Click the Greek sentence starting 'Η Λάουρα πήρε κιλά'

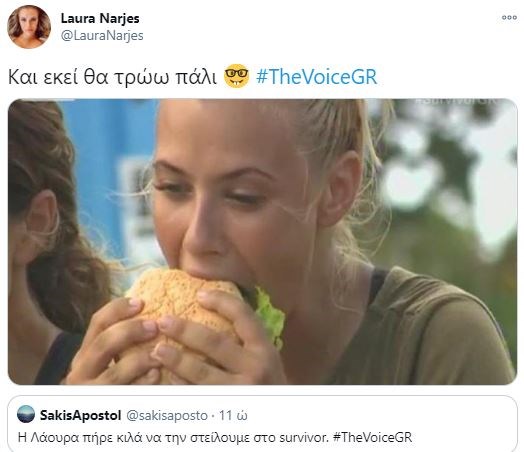(215, 437)
